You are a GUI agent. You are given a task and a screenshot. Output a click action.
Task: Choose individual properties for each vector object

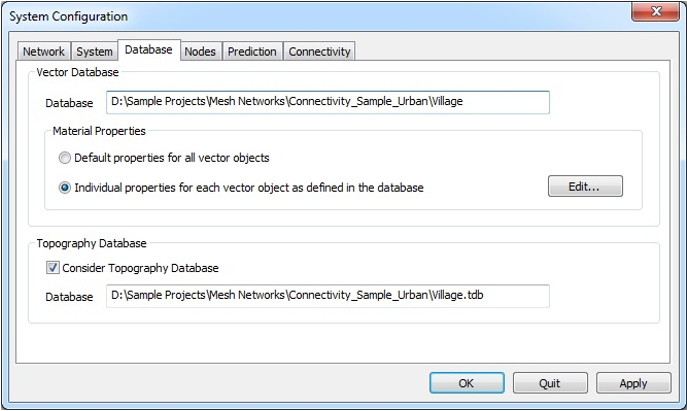pos(65,187)
